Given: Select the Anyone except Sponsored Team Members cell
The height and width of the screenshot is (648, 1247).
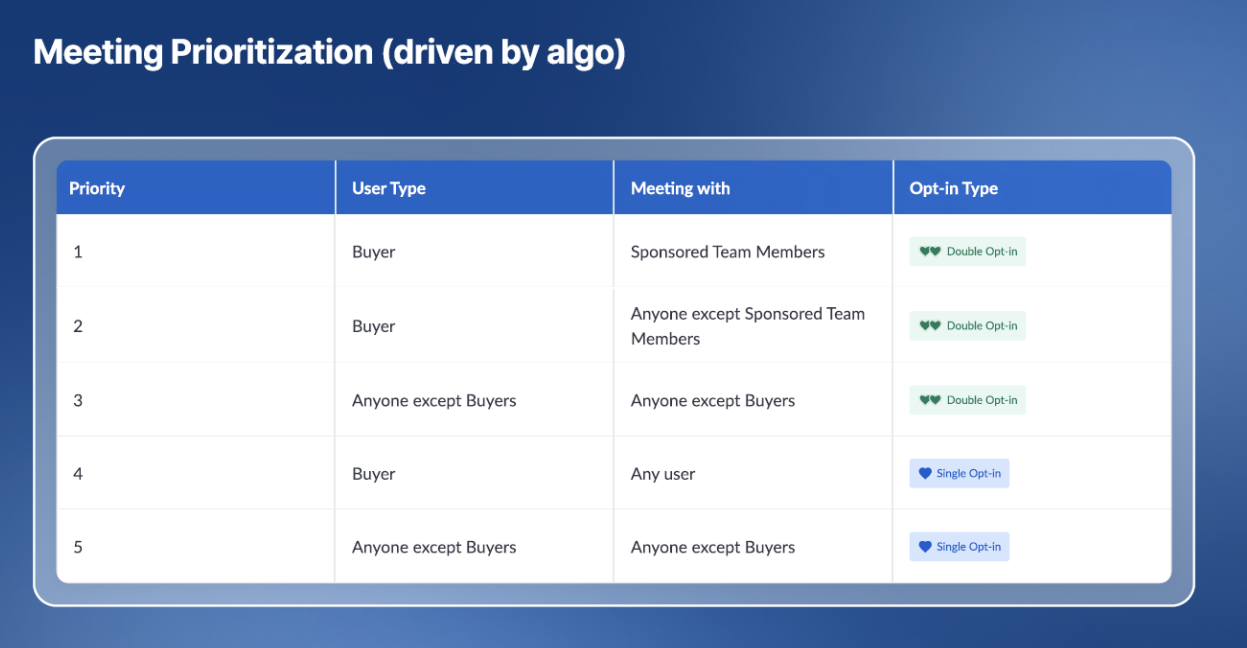Looking at the screenshot, I should 747,326.
